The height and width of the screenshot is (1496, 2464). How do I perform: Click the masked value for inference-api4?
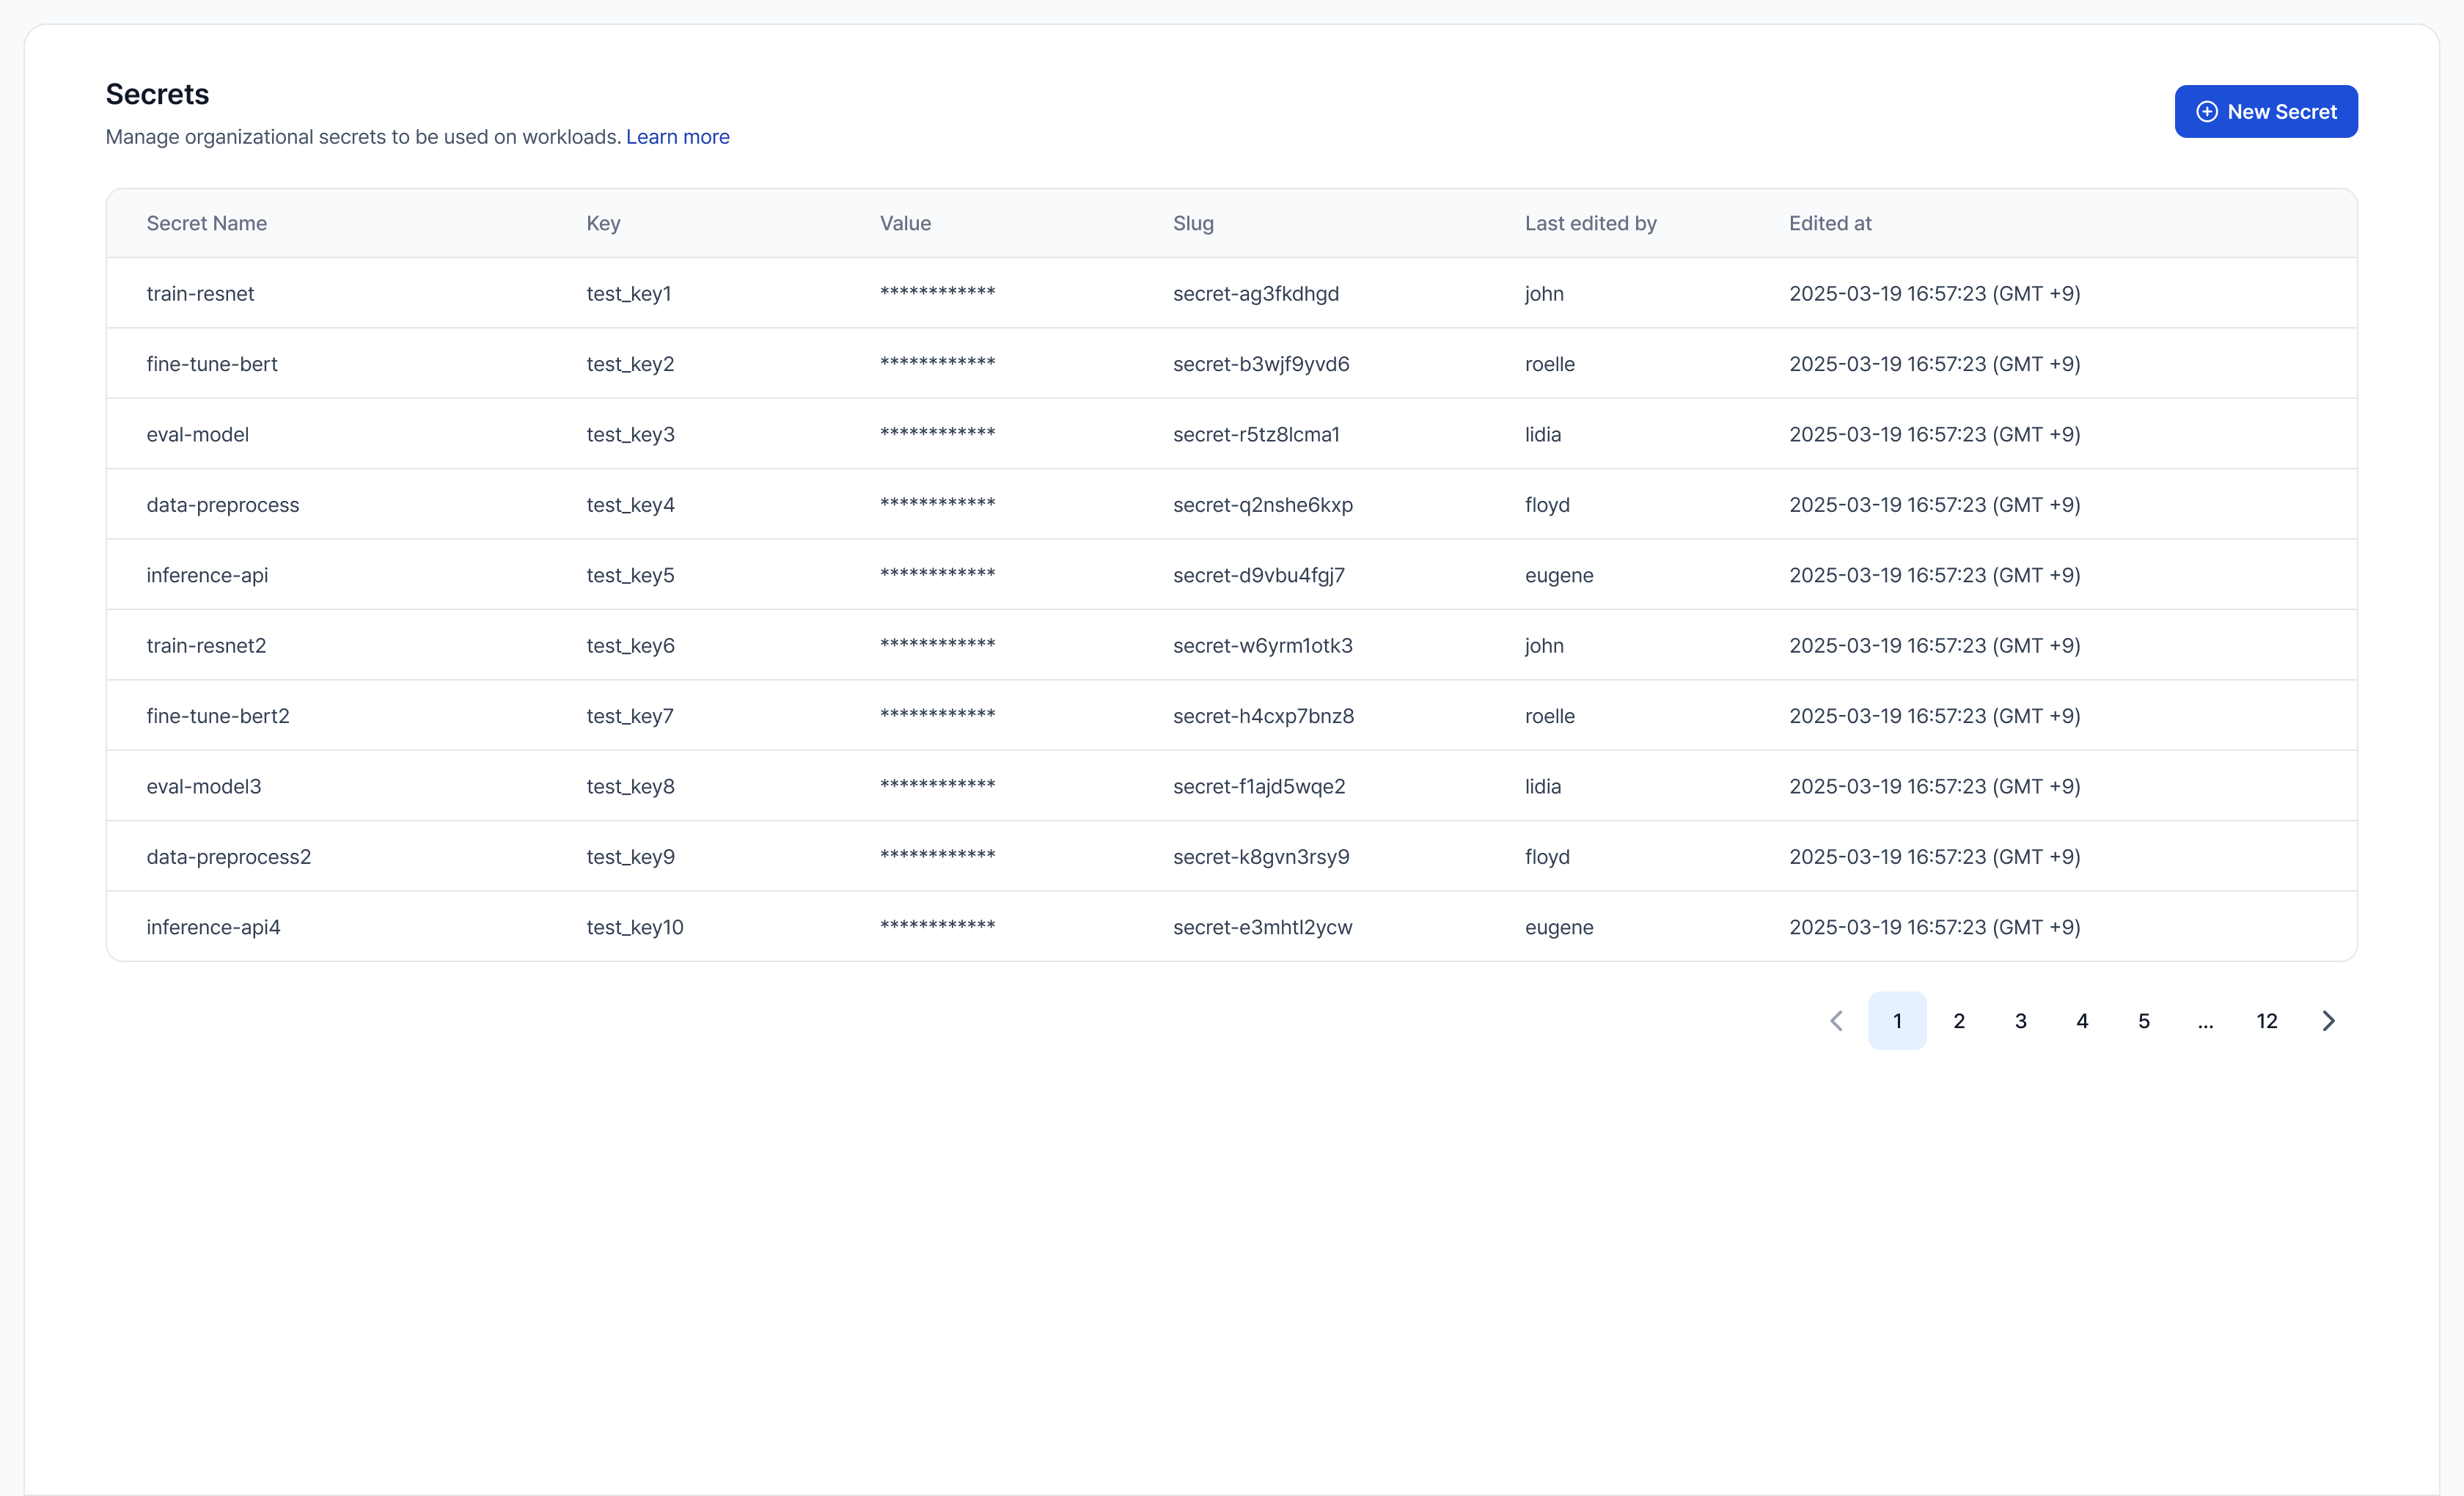pyautogui.click(x=937, y=925)
